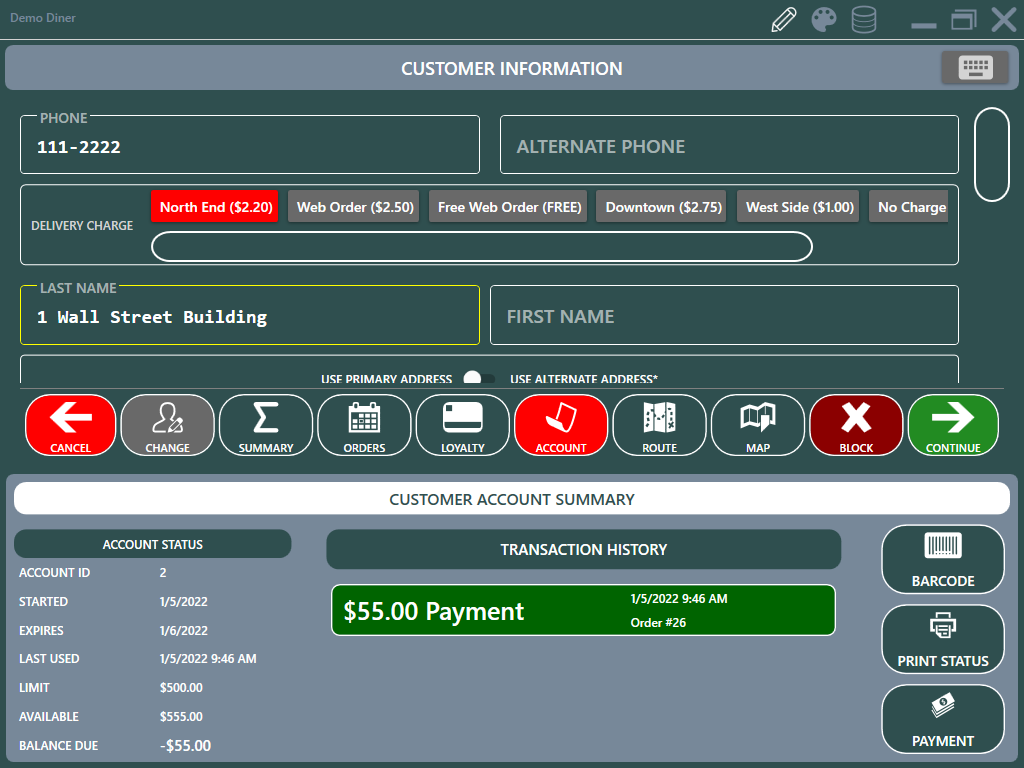
Task: Open the Loyalty card button
Action: click(x=462, y=425)
